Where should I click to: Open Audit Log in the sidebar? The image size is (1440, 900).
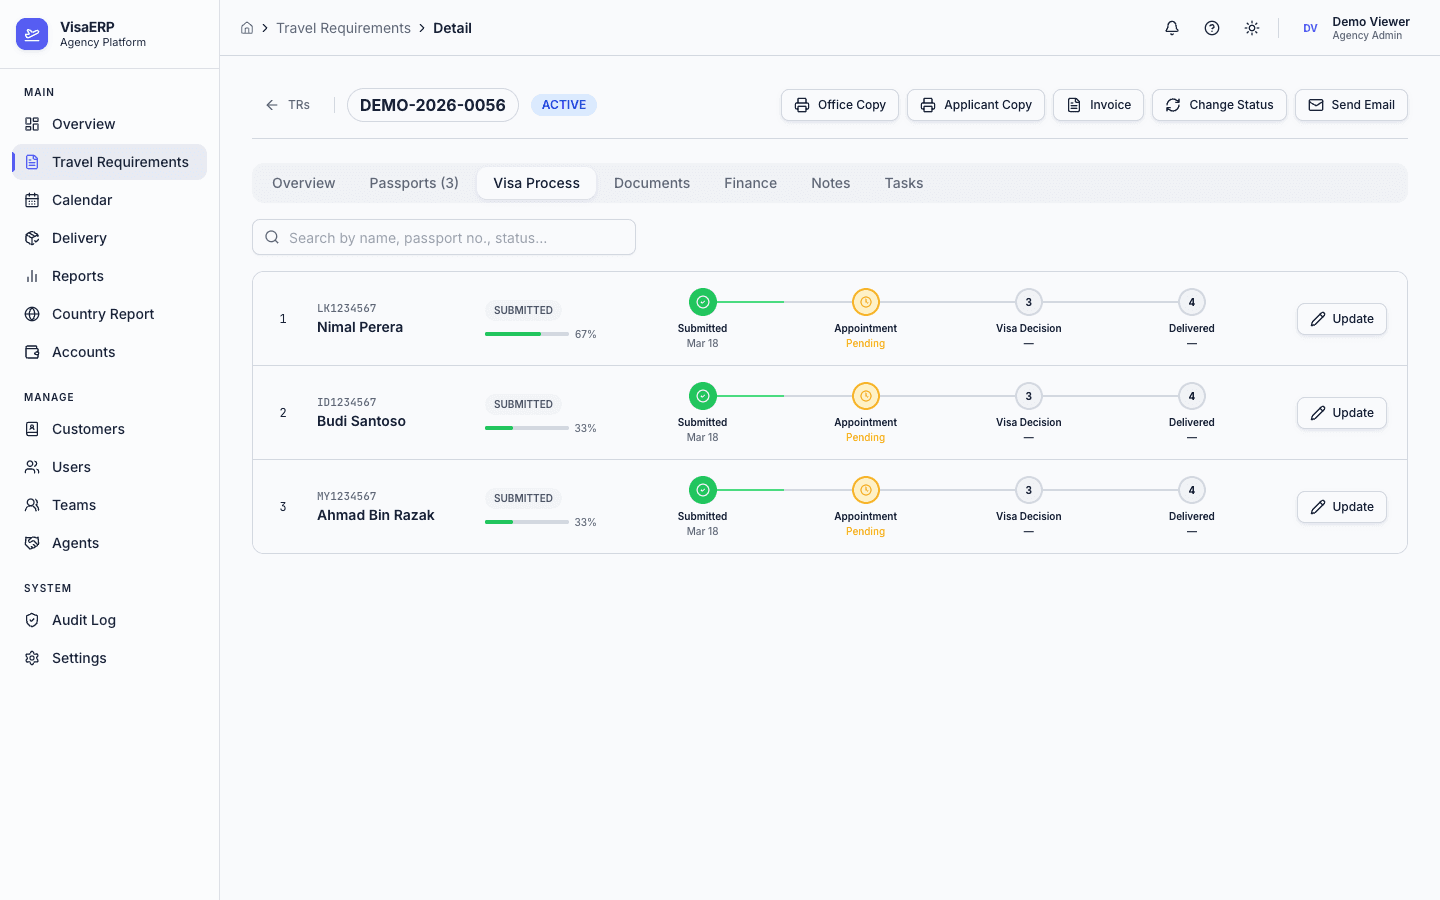(84, 620)
